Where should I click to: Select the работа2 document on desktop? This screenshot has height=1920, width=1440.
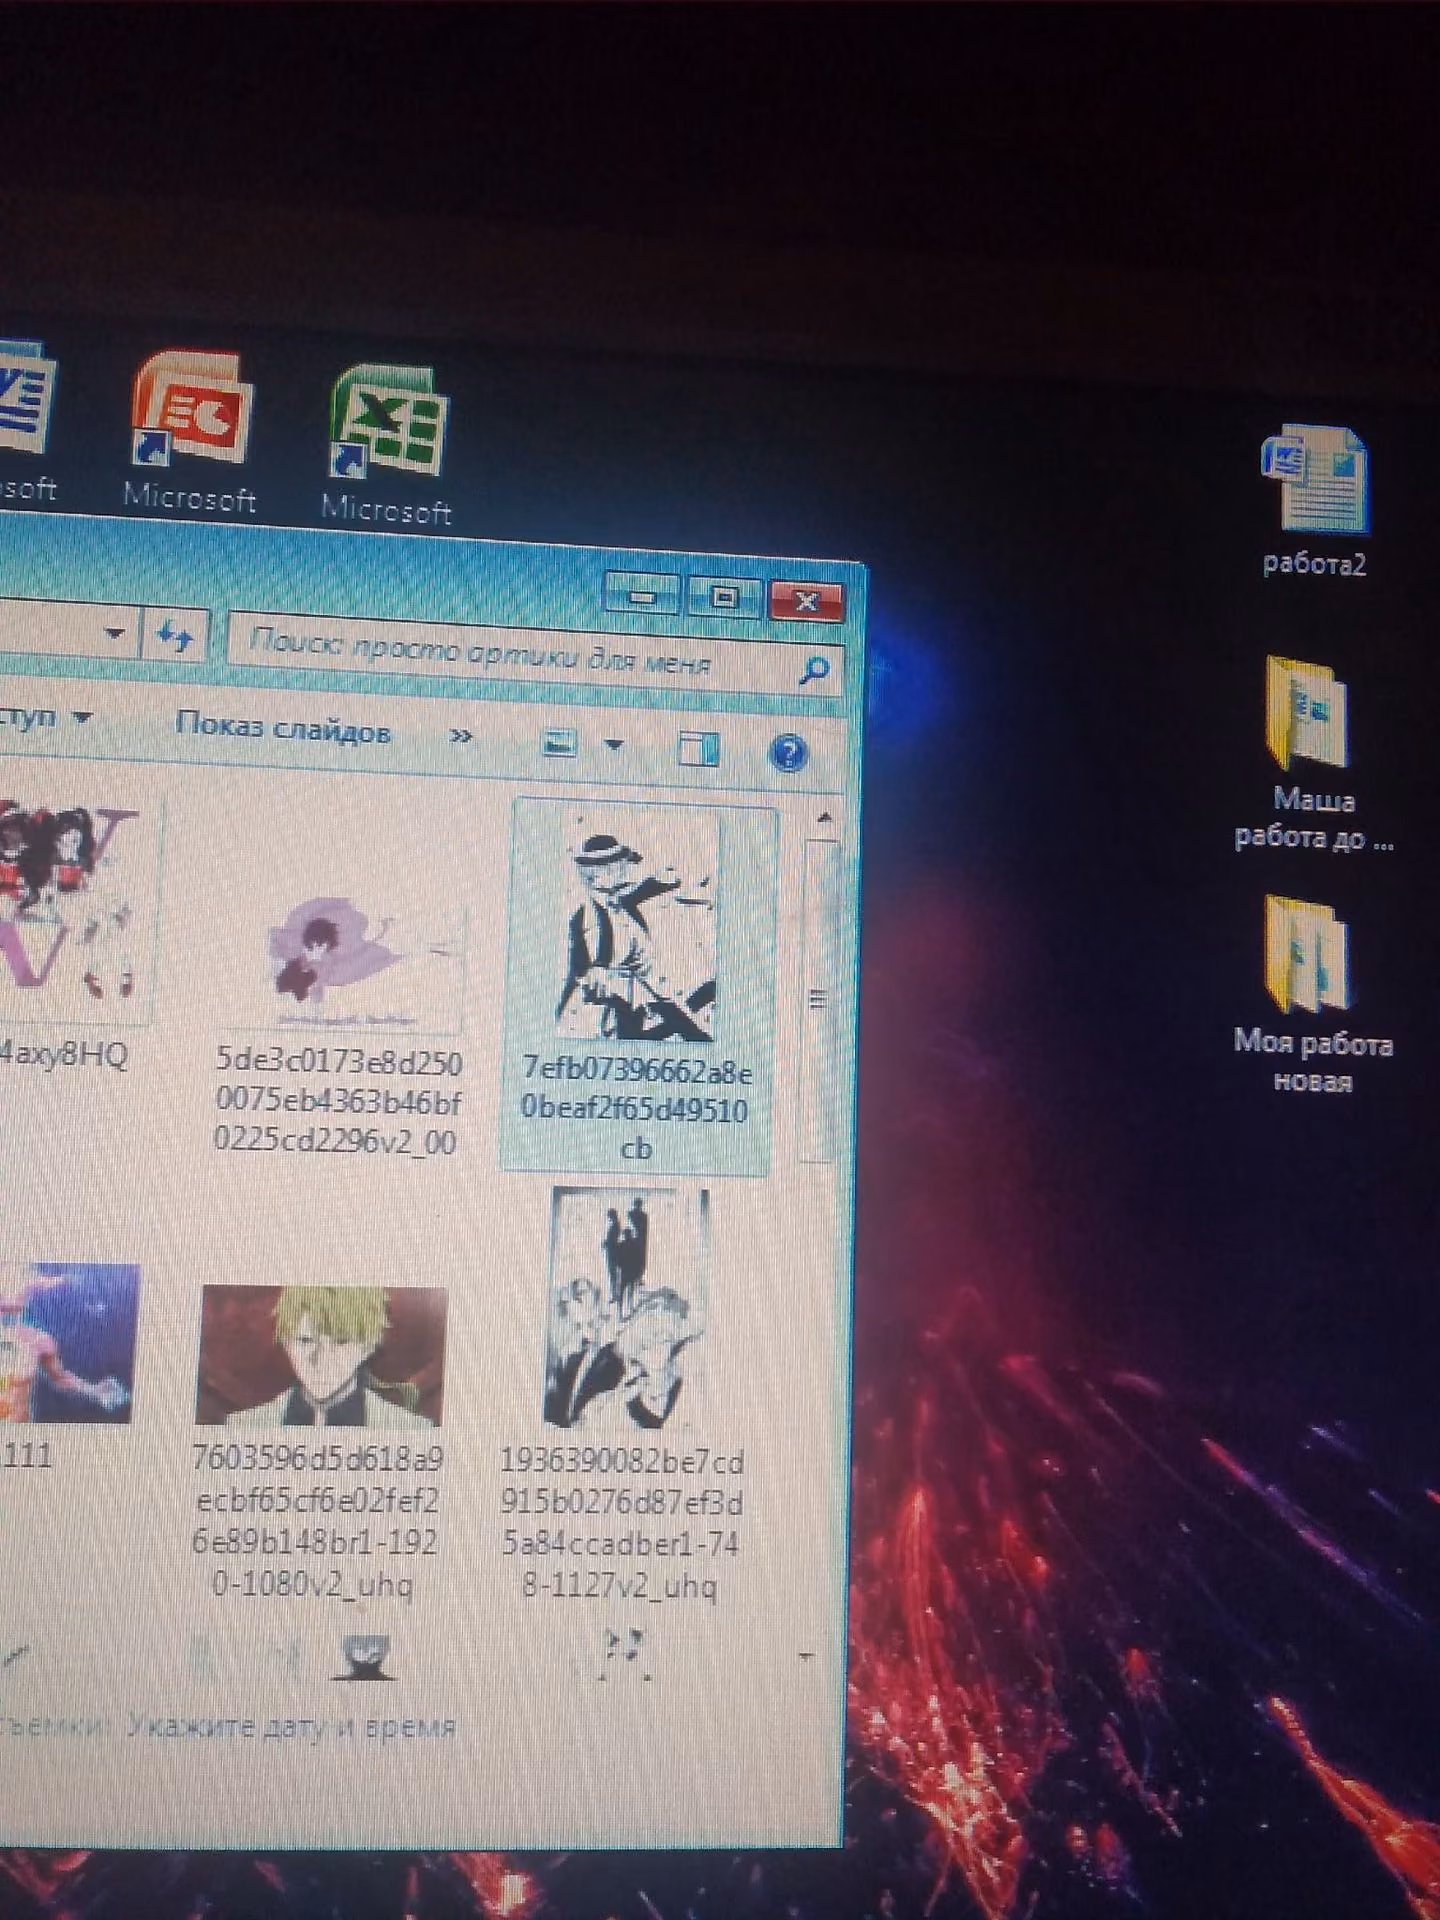1314,501
